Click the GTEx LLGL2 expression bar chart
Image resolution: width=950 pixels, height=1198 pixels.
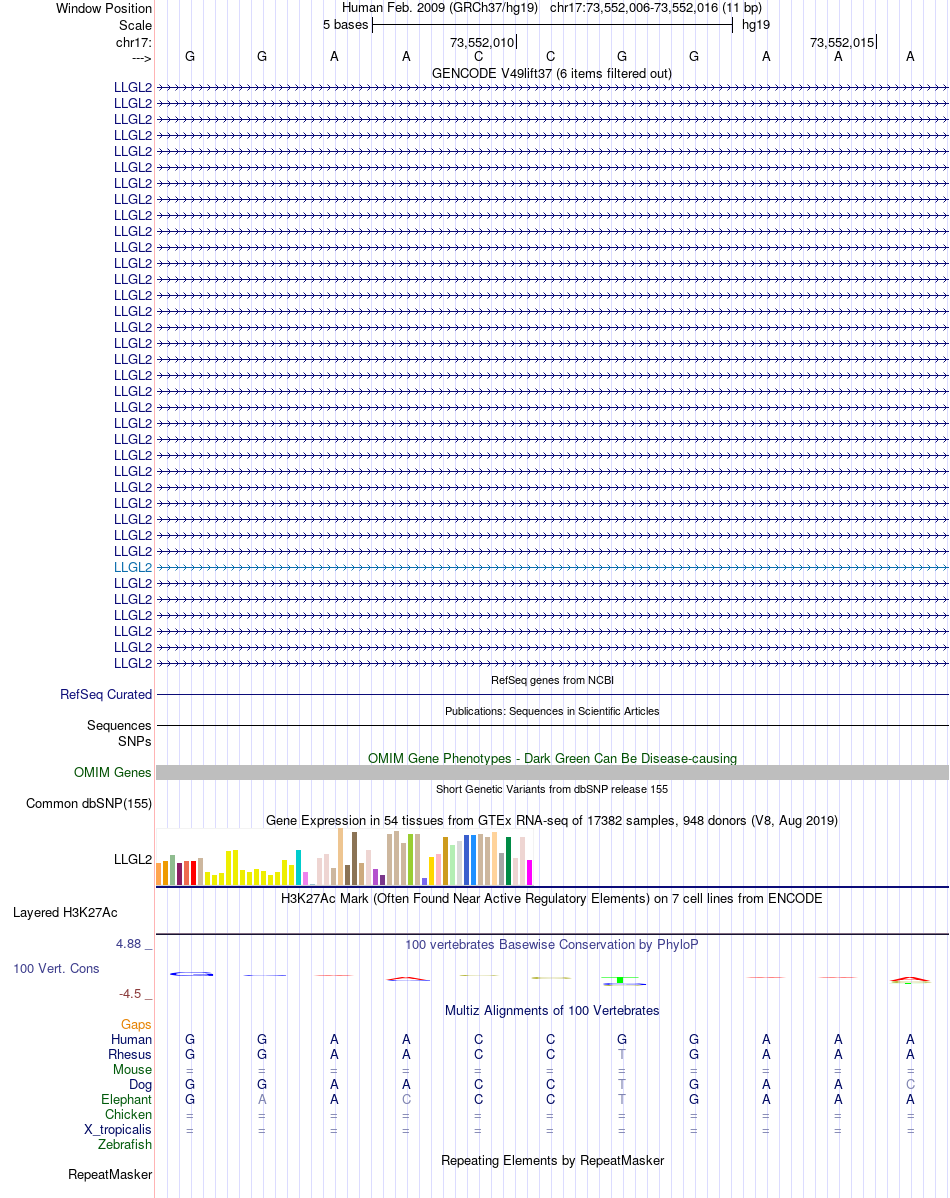344,856
